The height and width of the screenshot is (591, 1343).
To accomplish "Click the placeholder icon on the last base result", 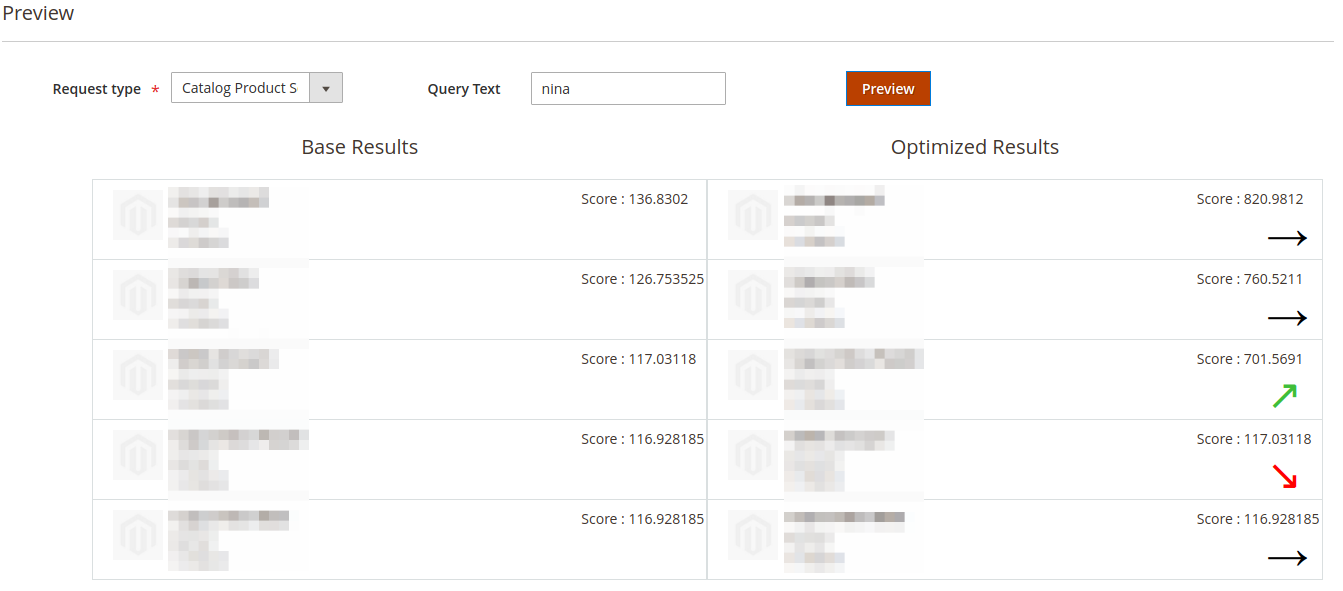I will point(137,535).
